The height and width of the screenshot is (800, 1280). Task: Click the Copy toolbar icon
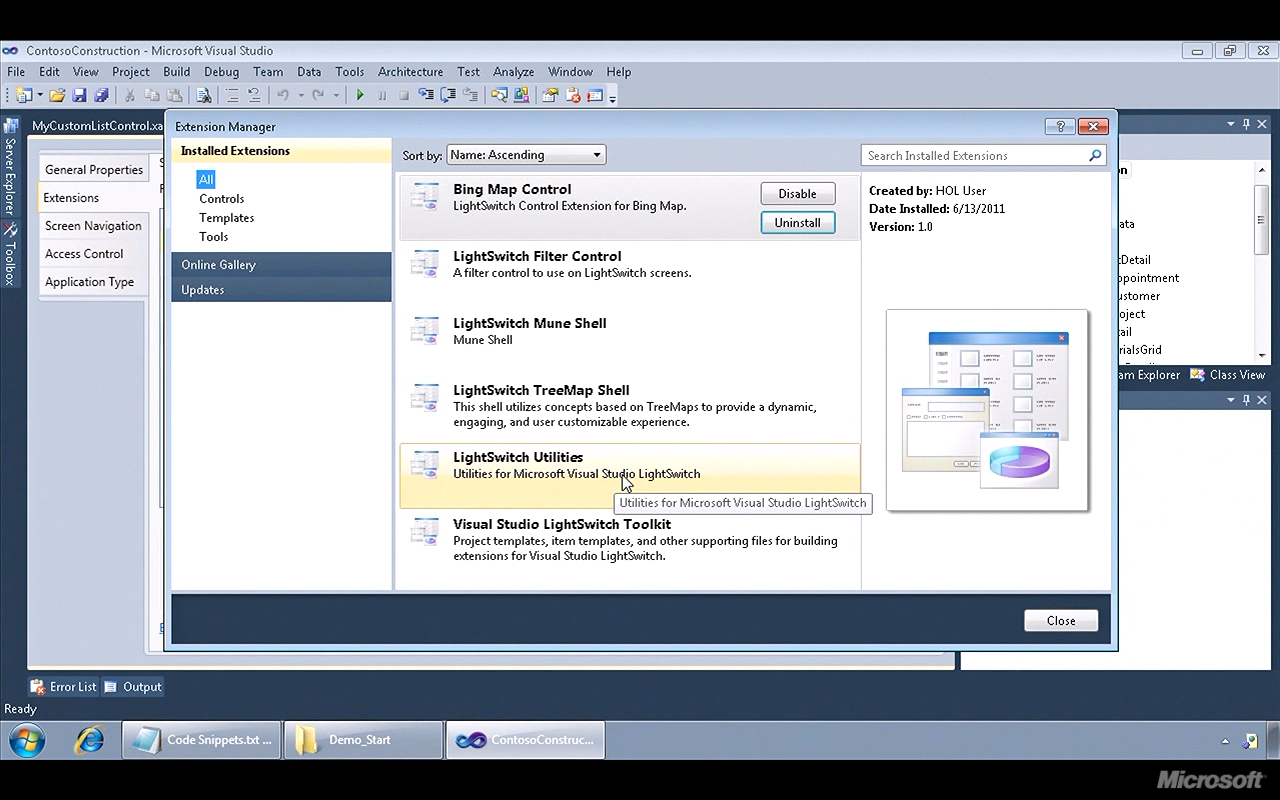point(152,96)
